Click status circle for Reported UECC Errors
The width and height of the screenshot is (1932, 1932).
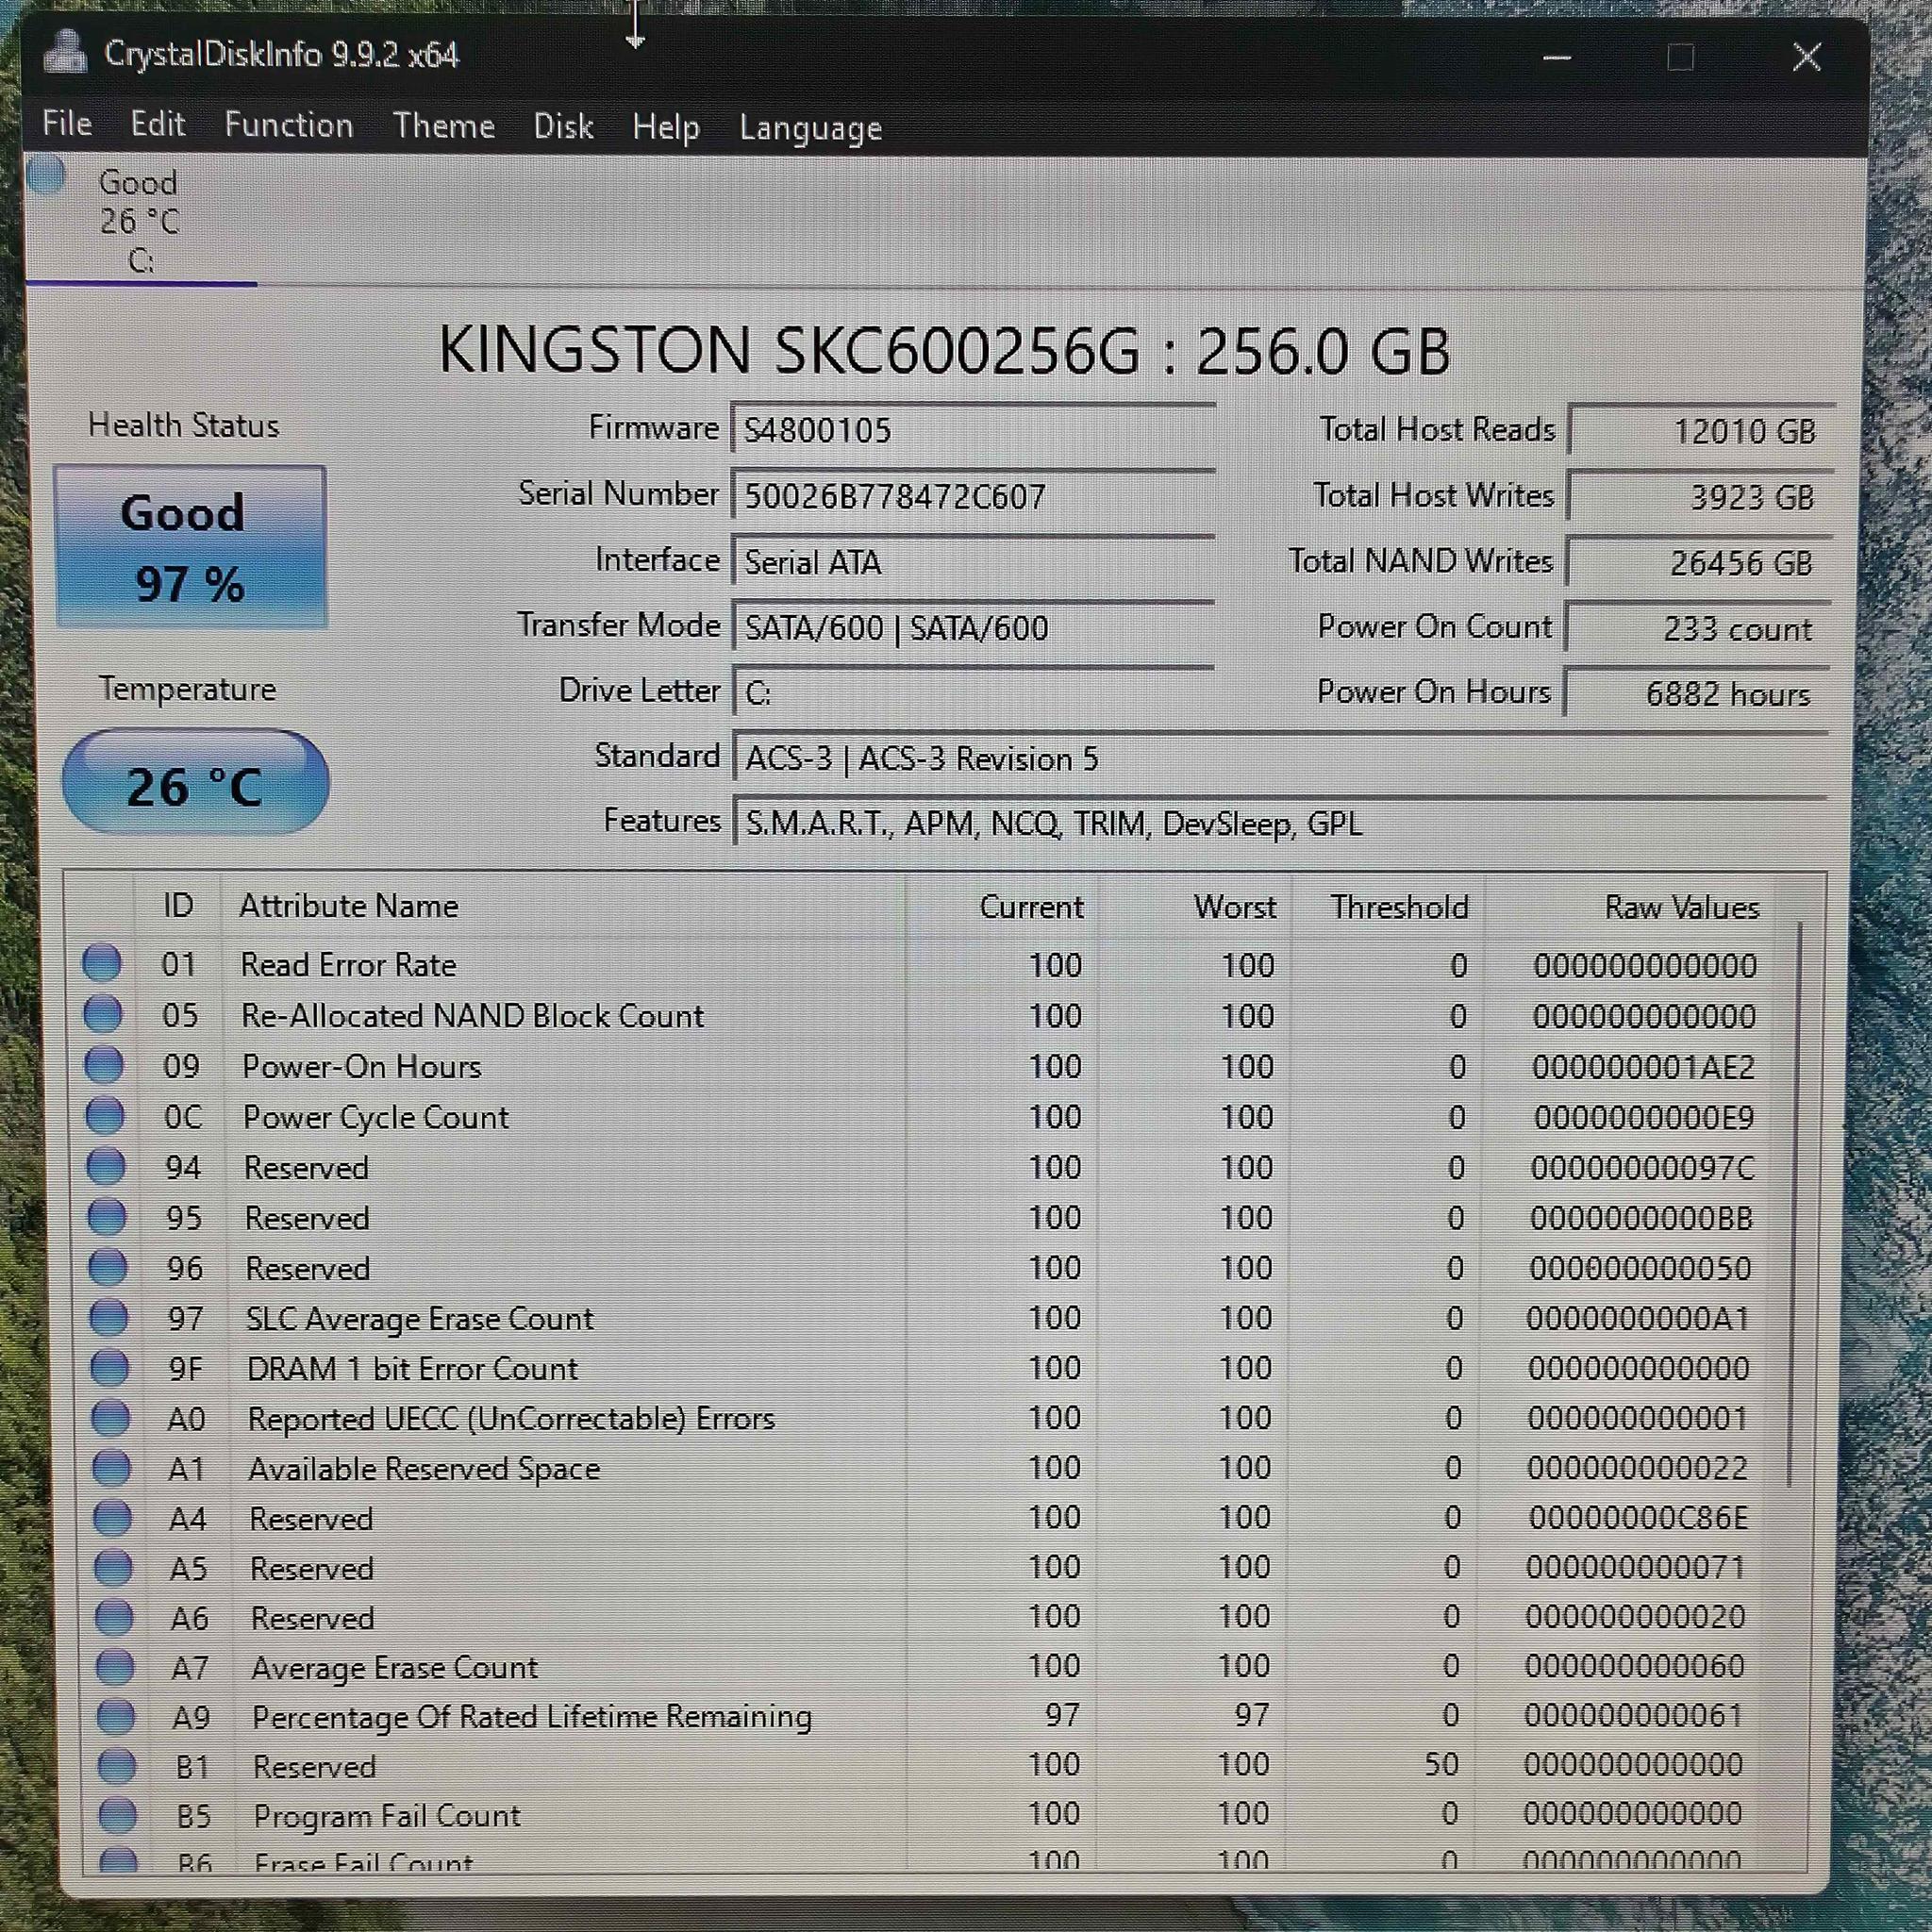(x=111, y=1417)
